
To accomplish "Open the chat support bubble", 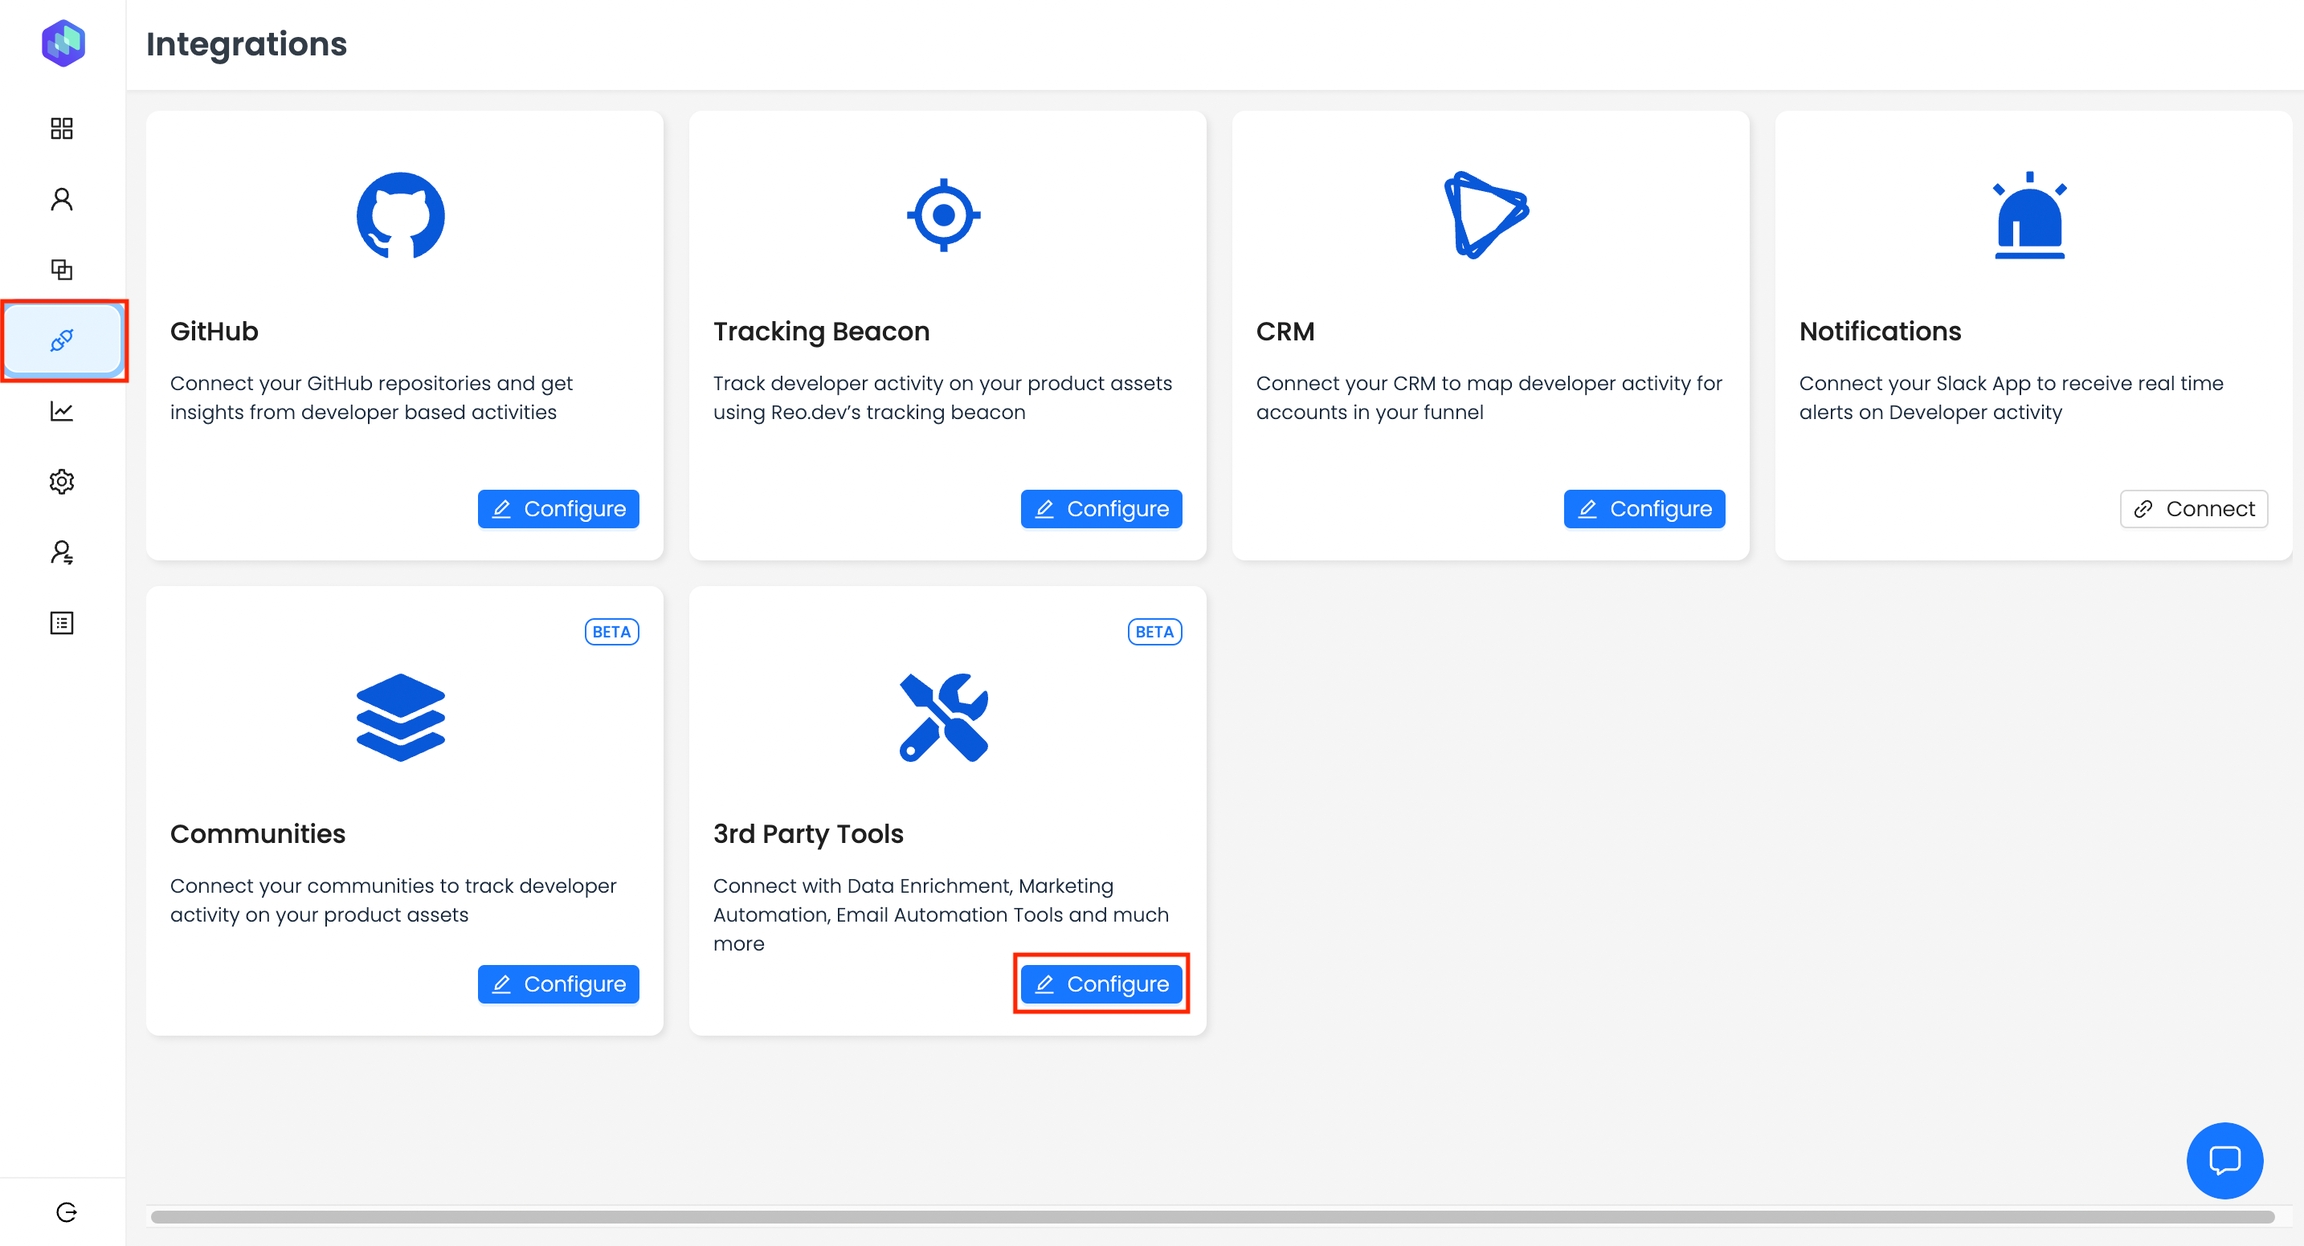I will (2224, 1160).
